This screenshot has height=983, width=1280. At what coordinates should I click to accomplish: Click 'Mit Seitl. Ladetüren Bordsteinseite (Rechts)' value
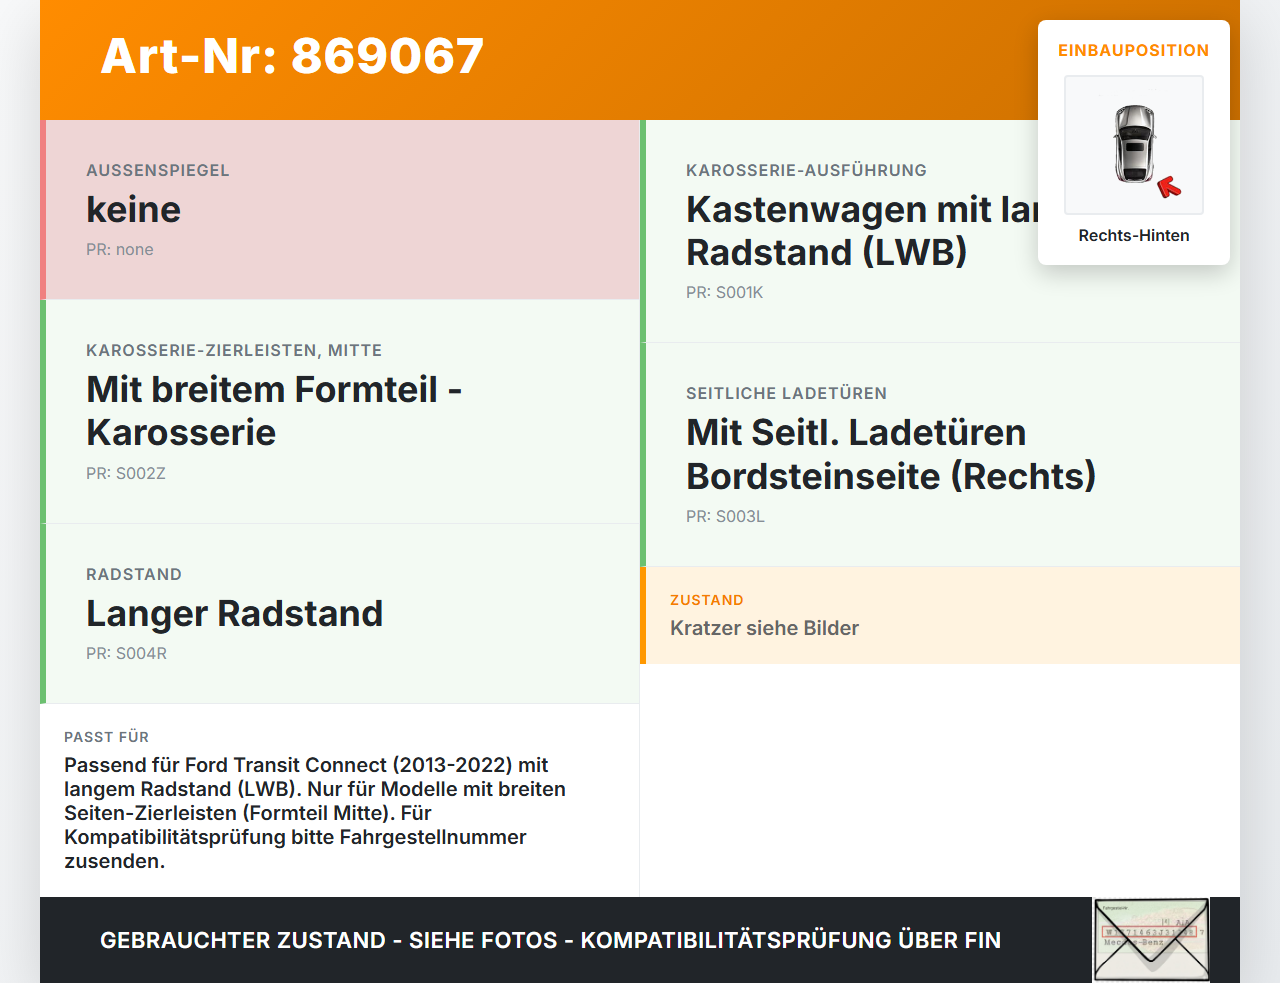click(891, 454)
